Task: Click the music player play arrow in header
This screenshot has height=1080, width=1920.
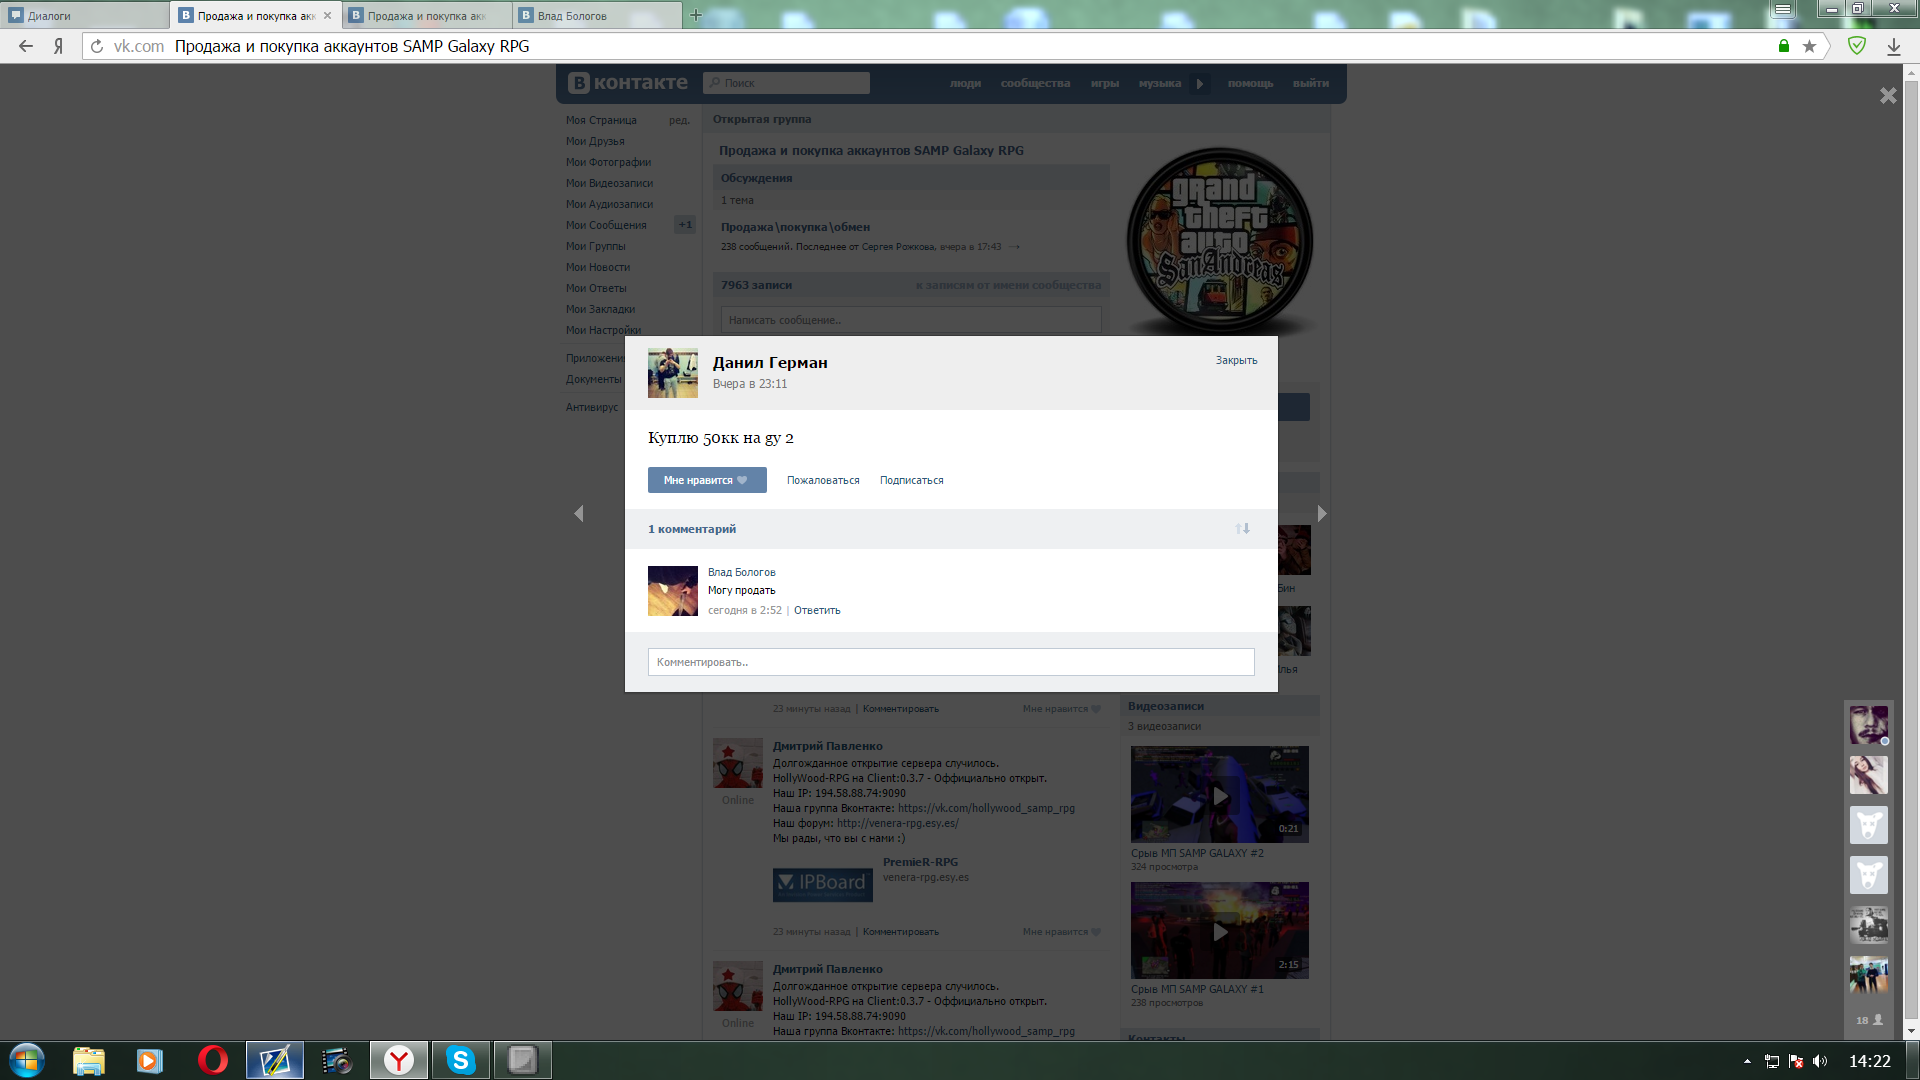Action: [x=1200, y=83]
